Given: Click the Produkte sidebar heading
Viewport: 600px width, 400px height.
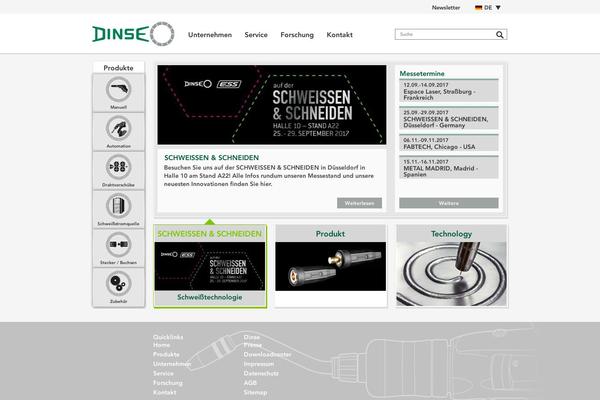Looking at the screenshot, I should point(118,68).
